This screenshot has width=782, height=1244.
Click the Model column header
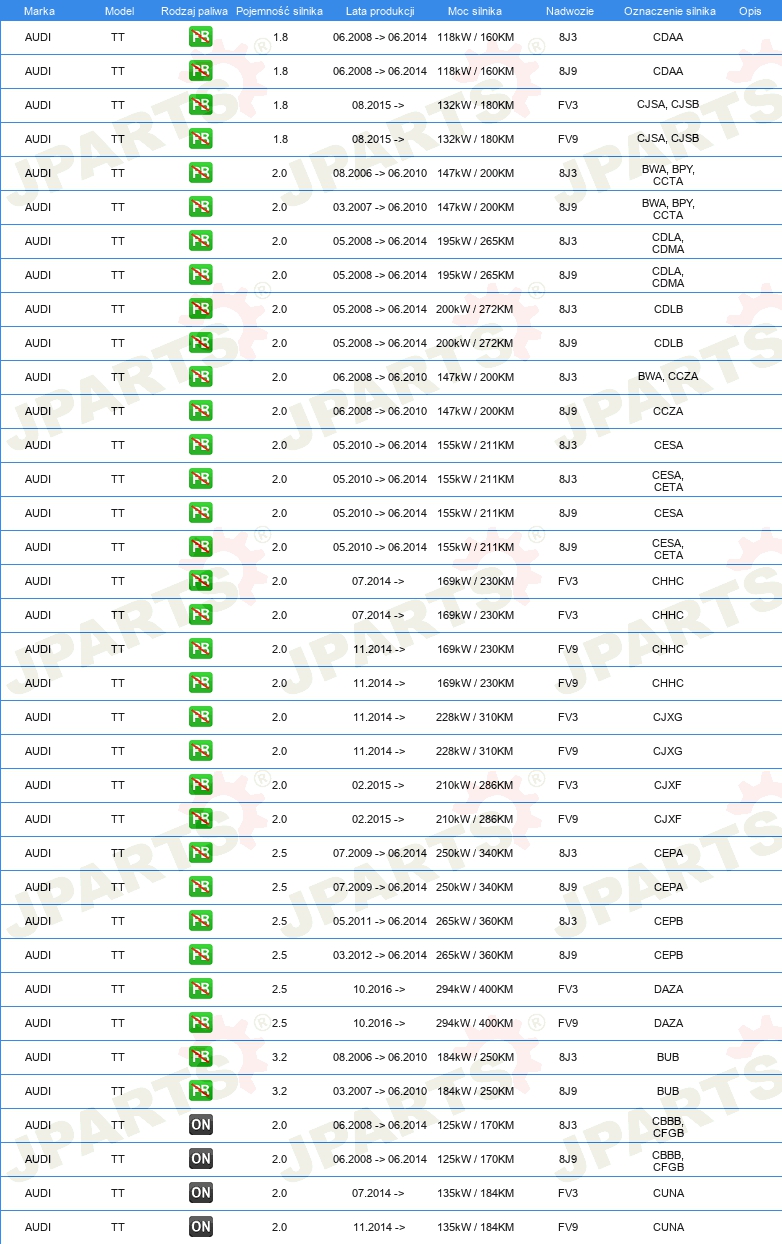(x=119, y=11)
